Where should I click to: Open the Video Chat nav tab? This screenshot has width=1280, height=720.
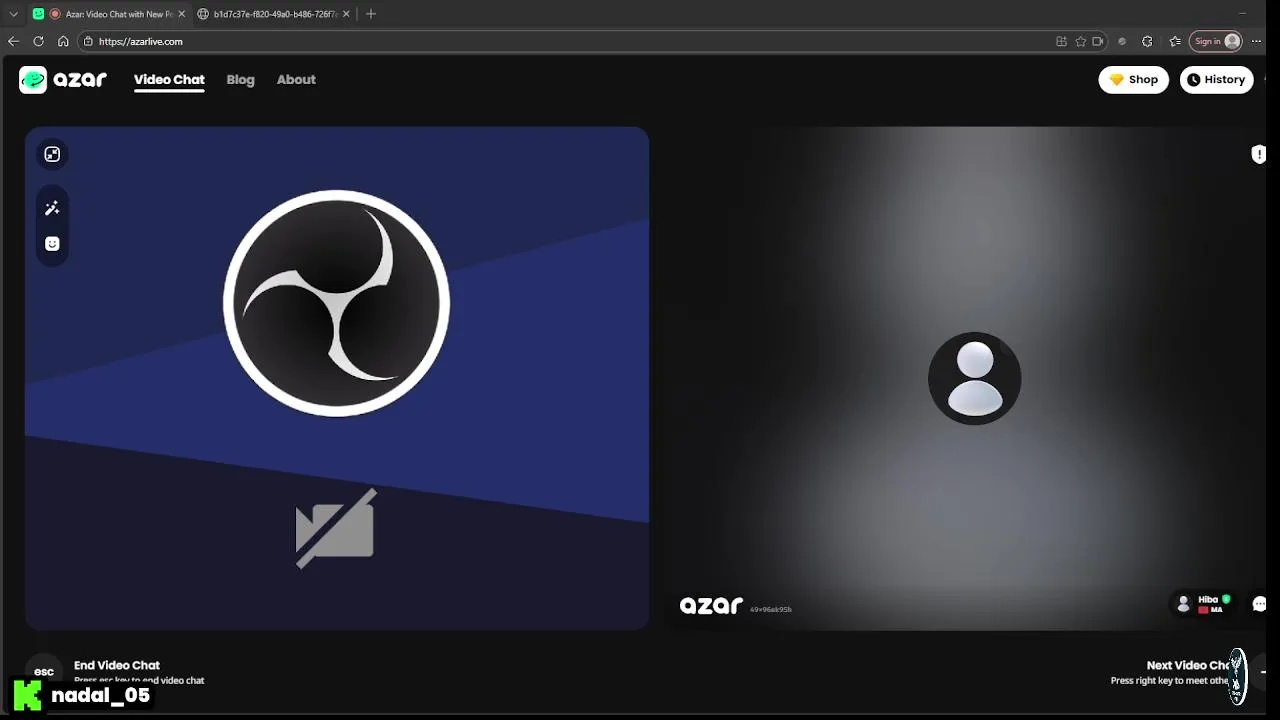point(169,80)
